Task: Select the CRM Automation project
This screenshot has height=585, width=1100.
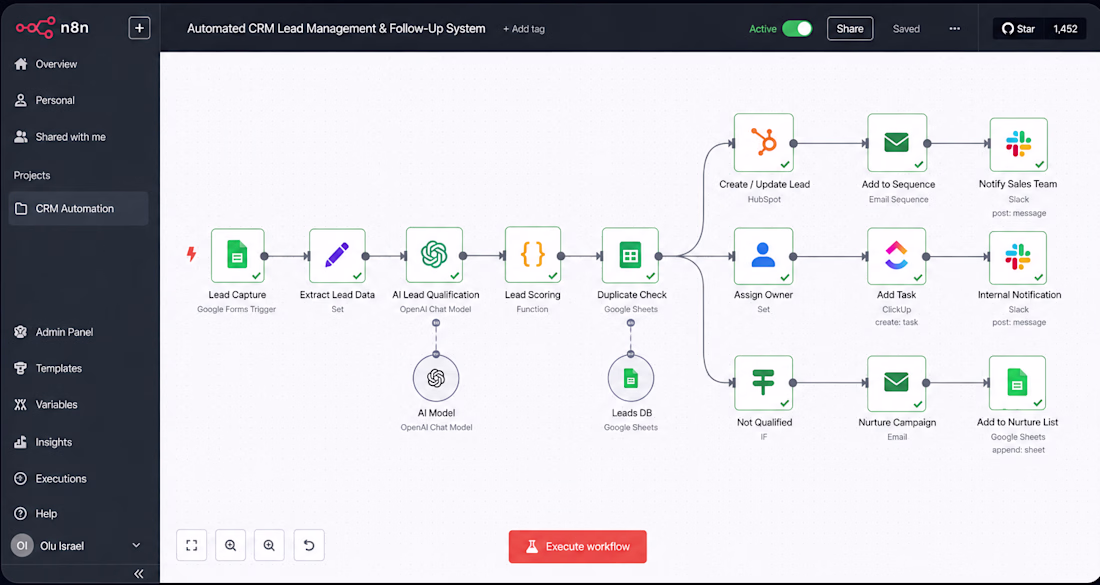Action: click(79, 208)
